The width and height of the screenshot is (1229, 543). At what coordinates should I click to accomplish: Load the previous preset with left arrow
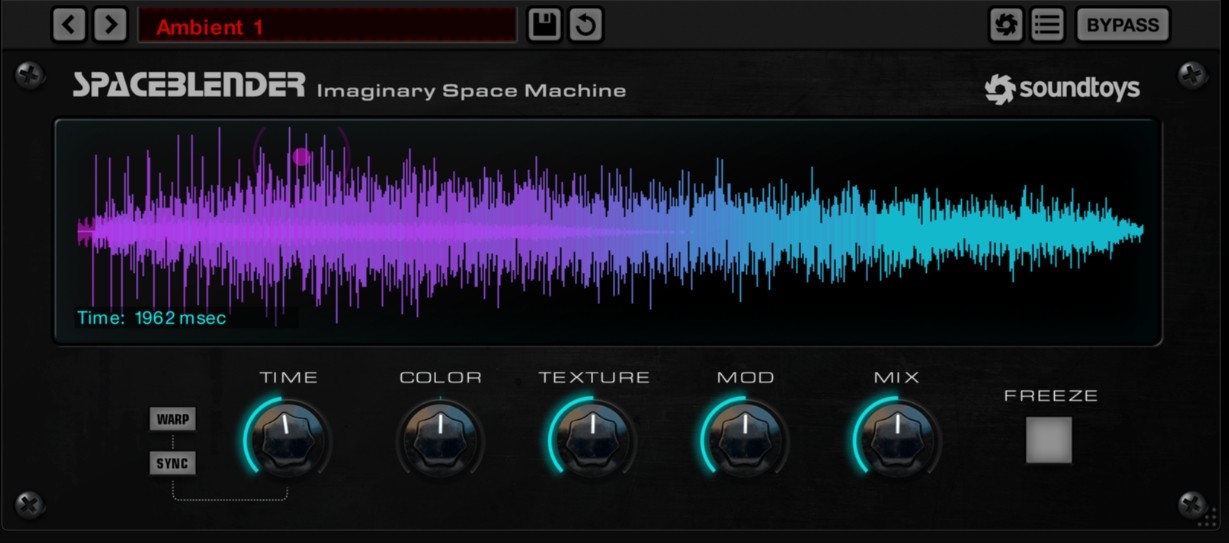click(x=69, y=24)
